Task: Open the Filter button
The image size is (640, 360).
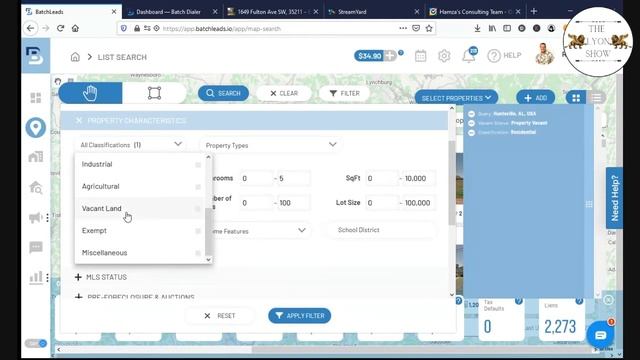Action: [344, 93]
